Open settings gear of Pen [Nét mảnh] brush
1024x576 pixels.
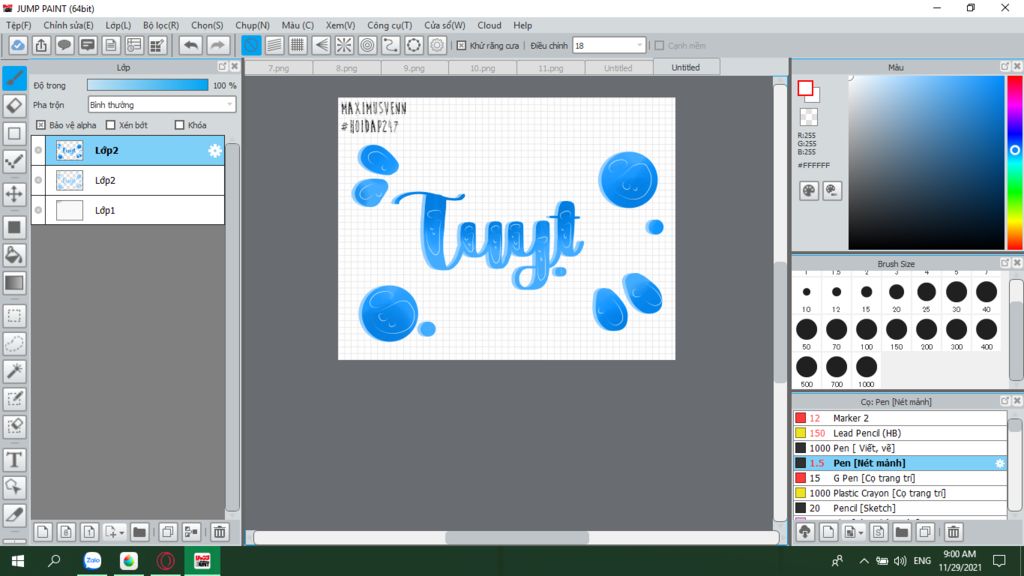(x=1000, y=463)
